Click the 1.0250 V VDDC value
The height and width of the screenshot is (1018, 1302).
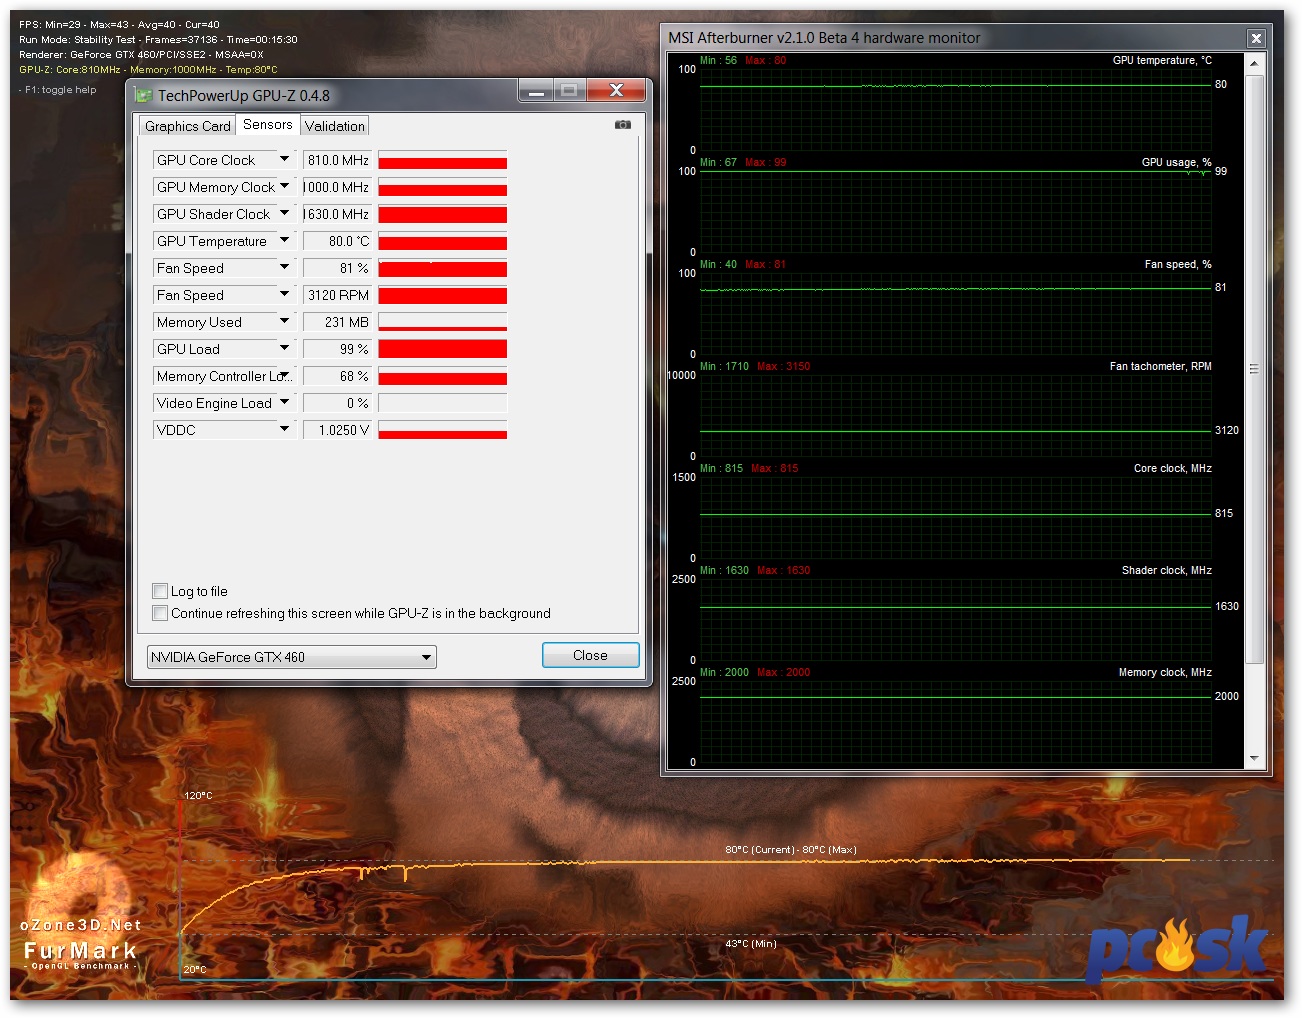coord(338,430)
